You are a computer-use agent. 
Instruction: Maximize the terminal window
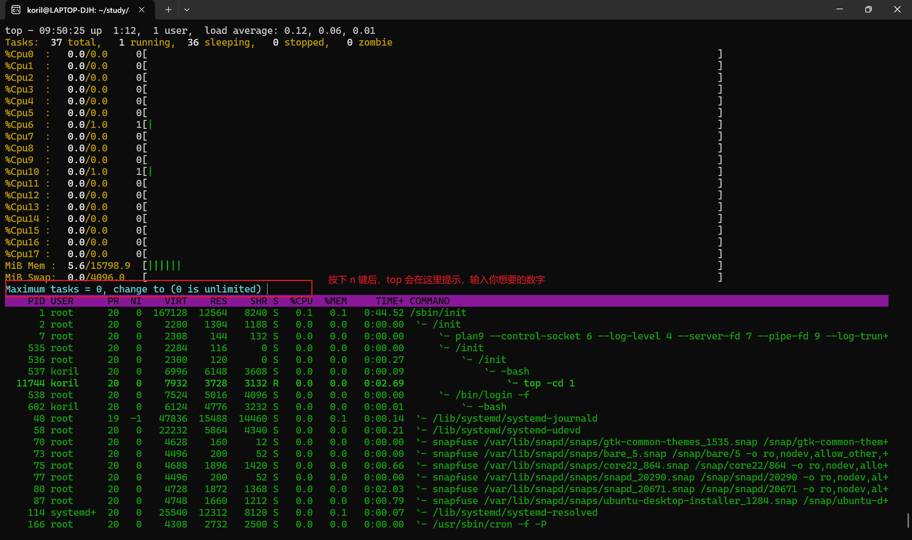(868, 10)
